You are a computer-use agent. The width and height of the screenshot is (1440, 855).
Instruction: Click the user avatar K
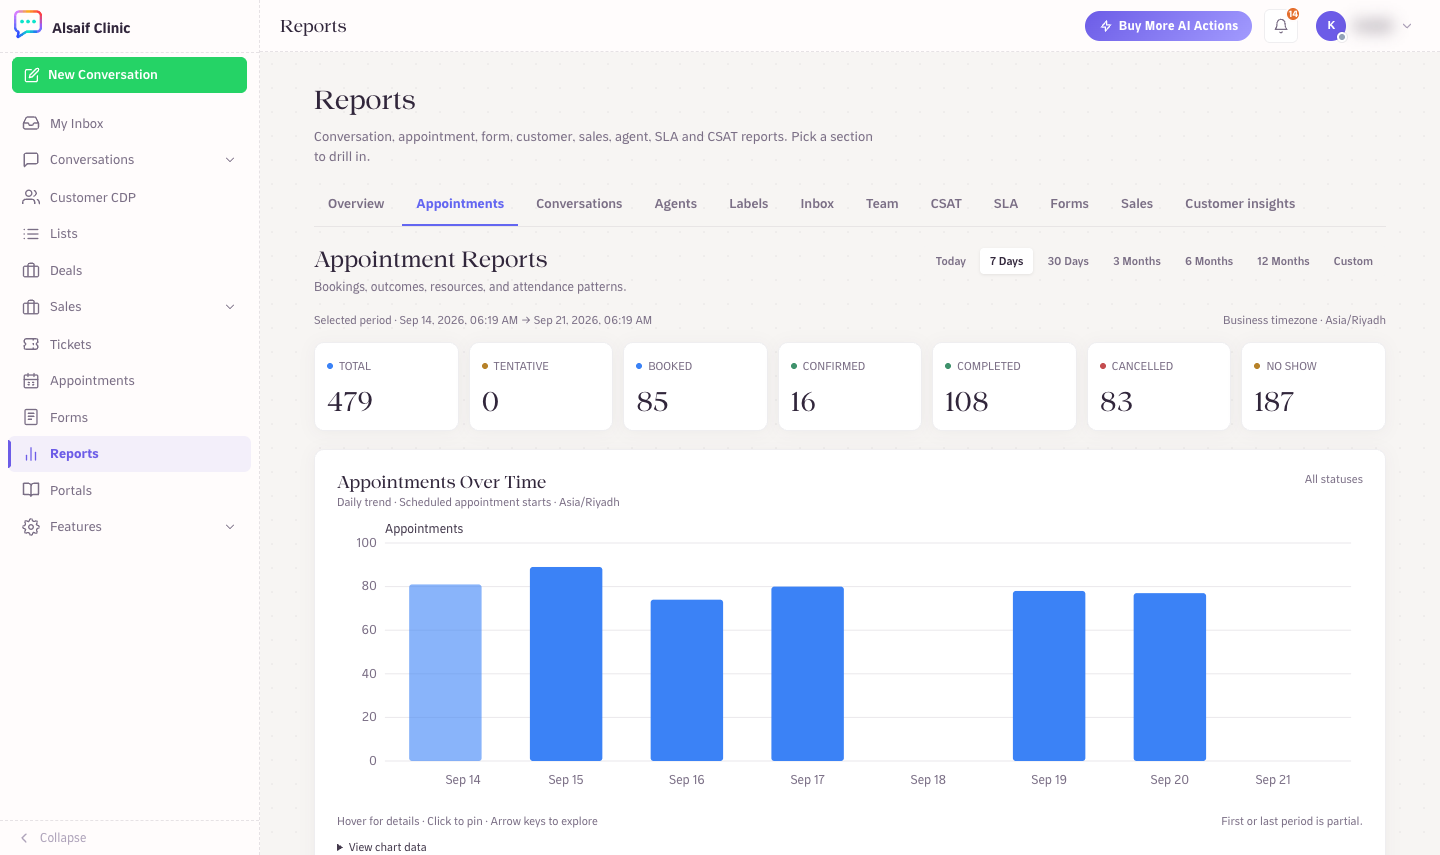pyautogui.click(x=1331, y=26)
